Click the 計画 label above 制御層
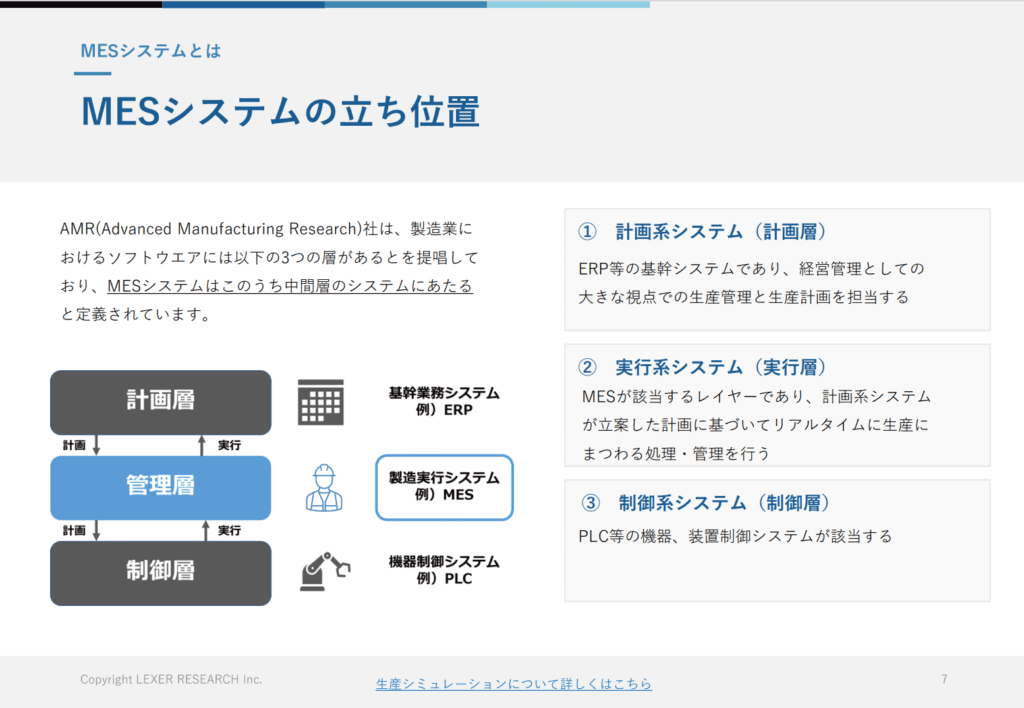The image size is (1024, 708). pyautogui.click(x=74, y=530)
